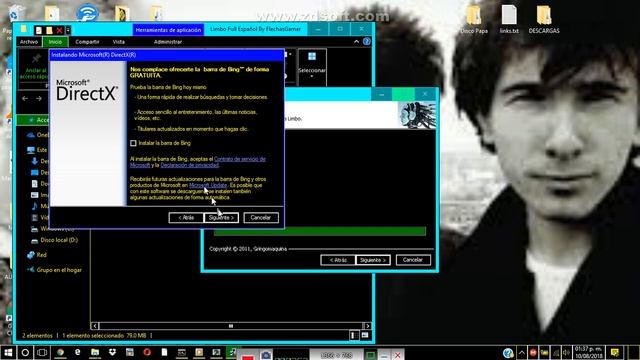Viewport: 640px width, 360px height.
Task: Click Cancelar in the Limbo setup window
Action: point(413,260)
